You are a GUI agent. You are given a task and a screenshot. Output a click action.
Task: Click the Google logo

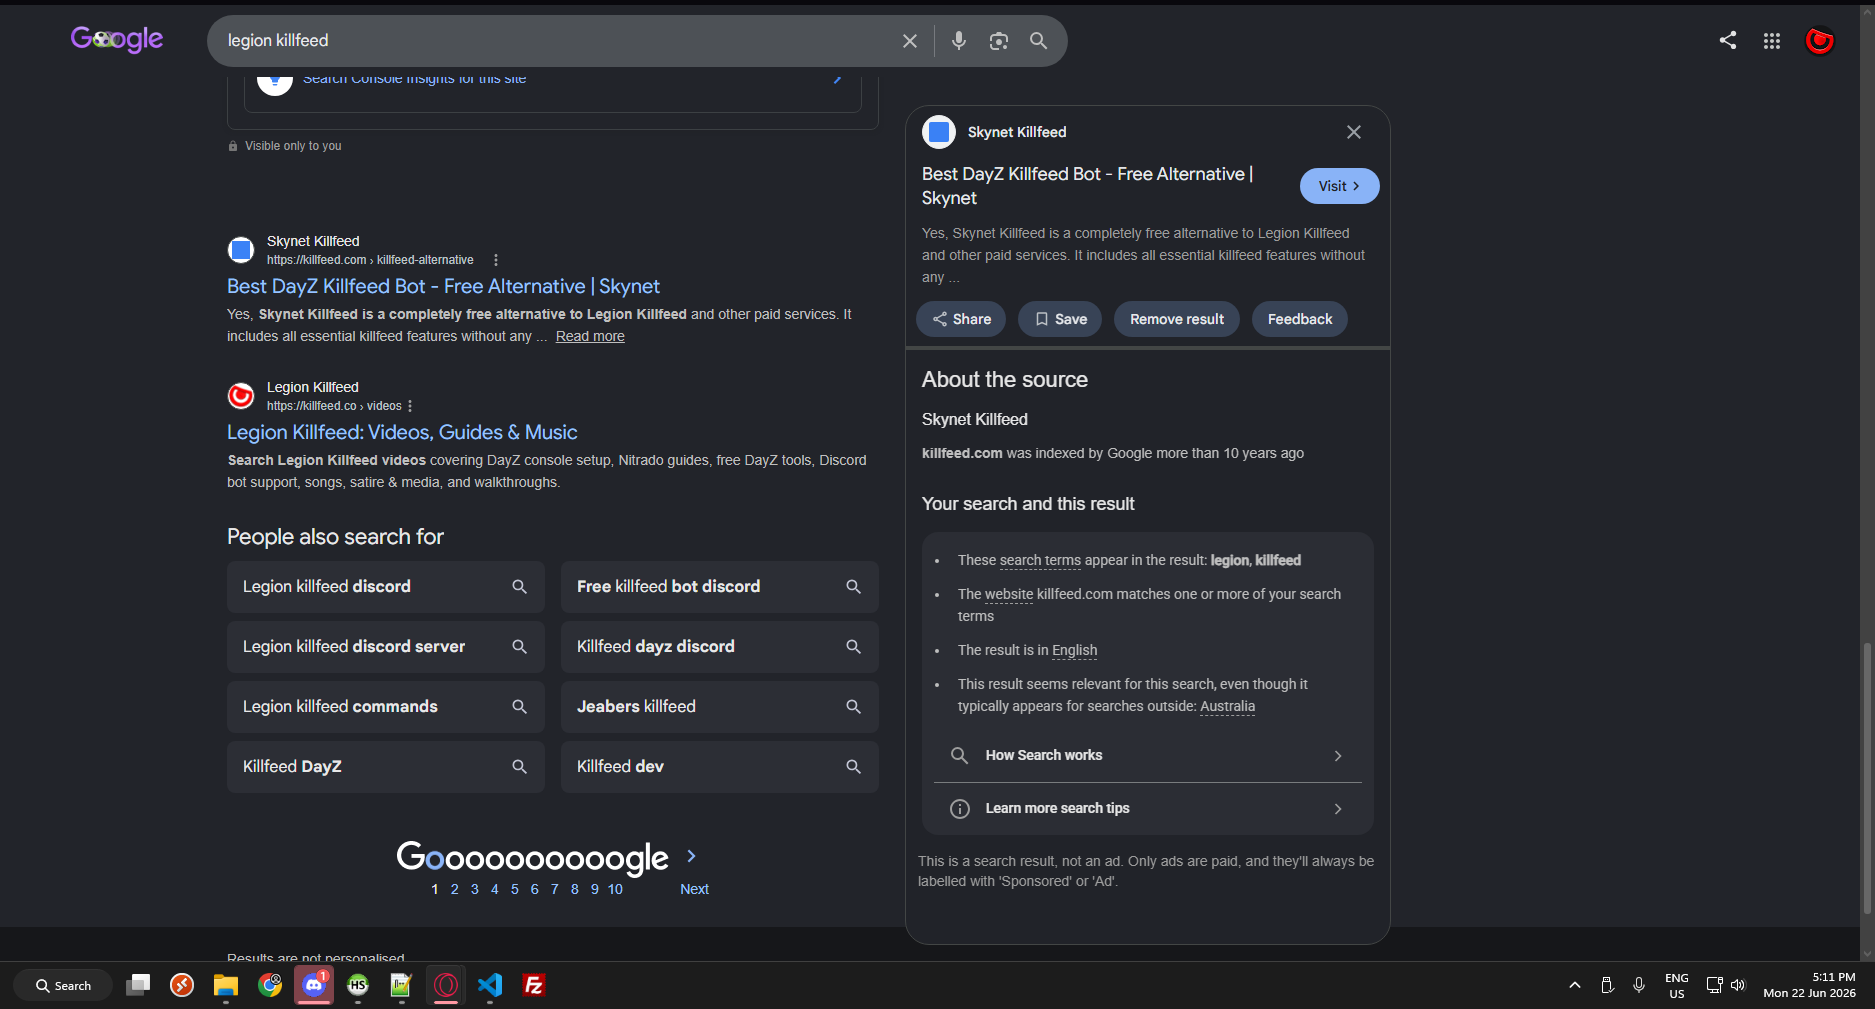pos(117,39)
